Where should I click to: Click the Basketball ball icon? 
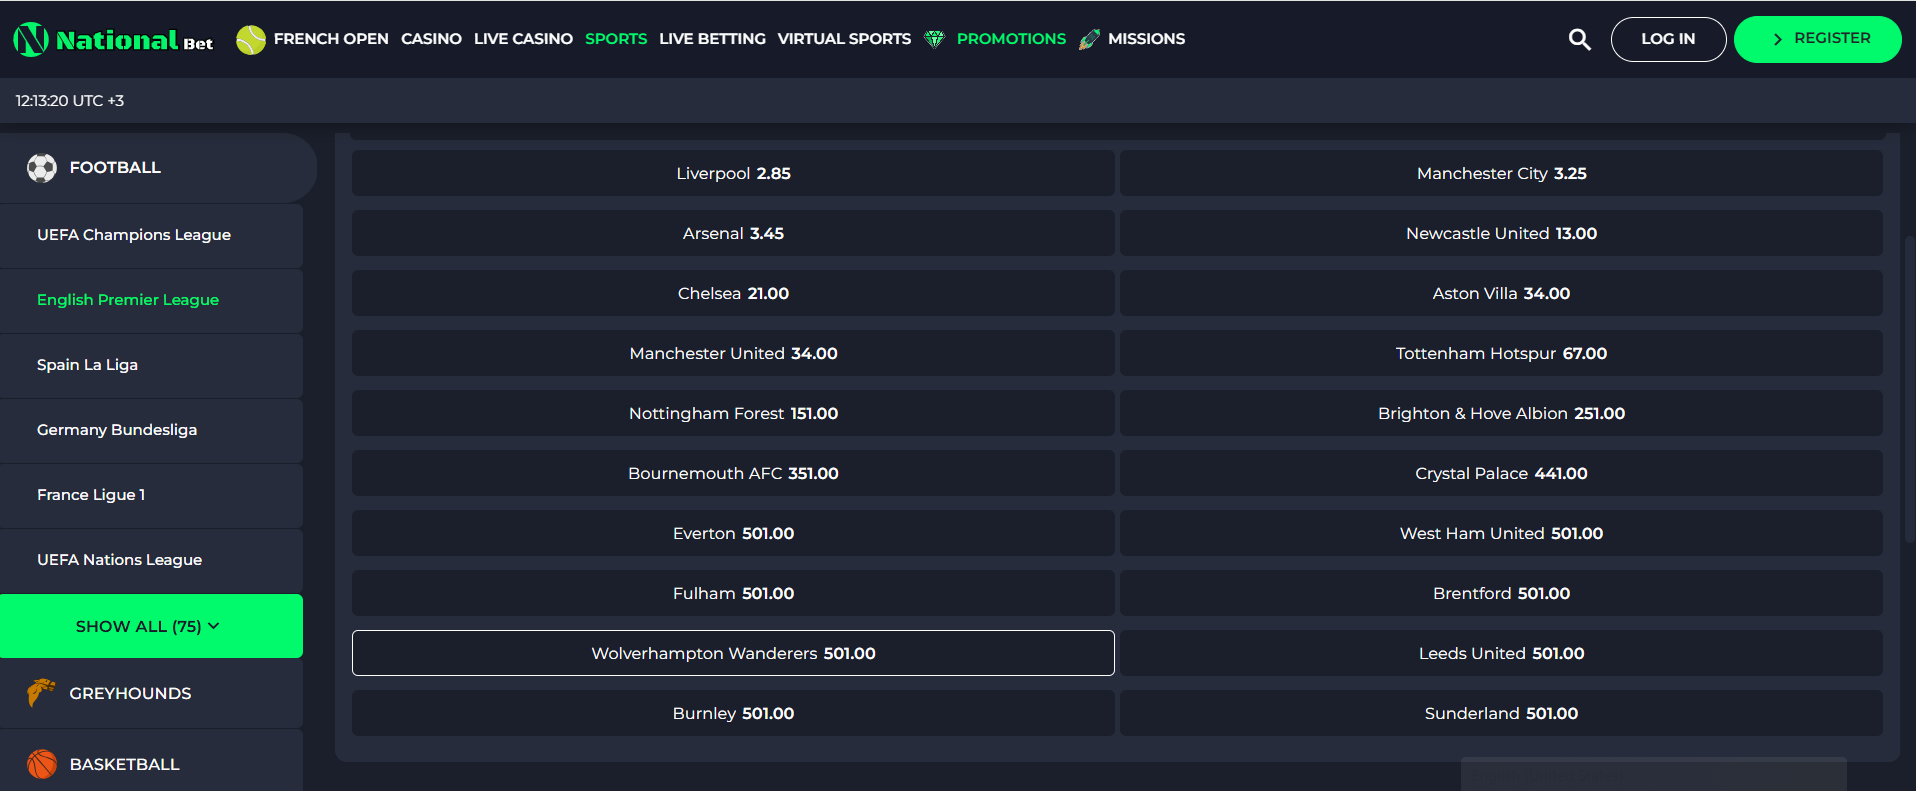(42, 764)
